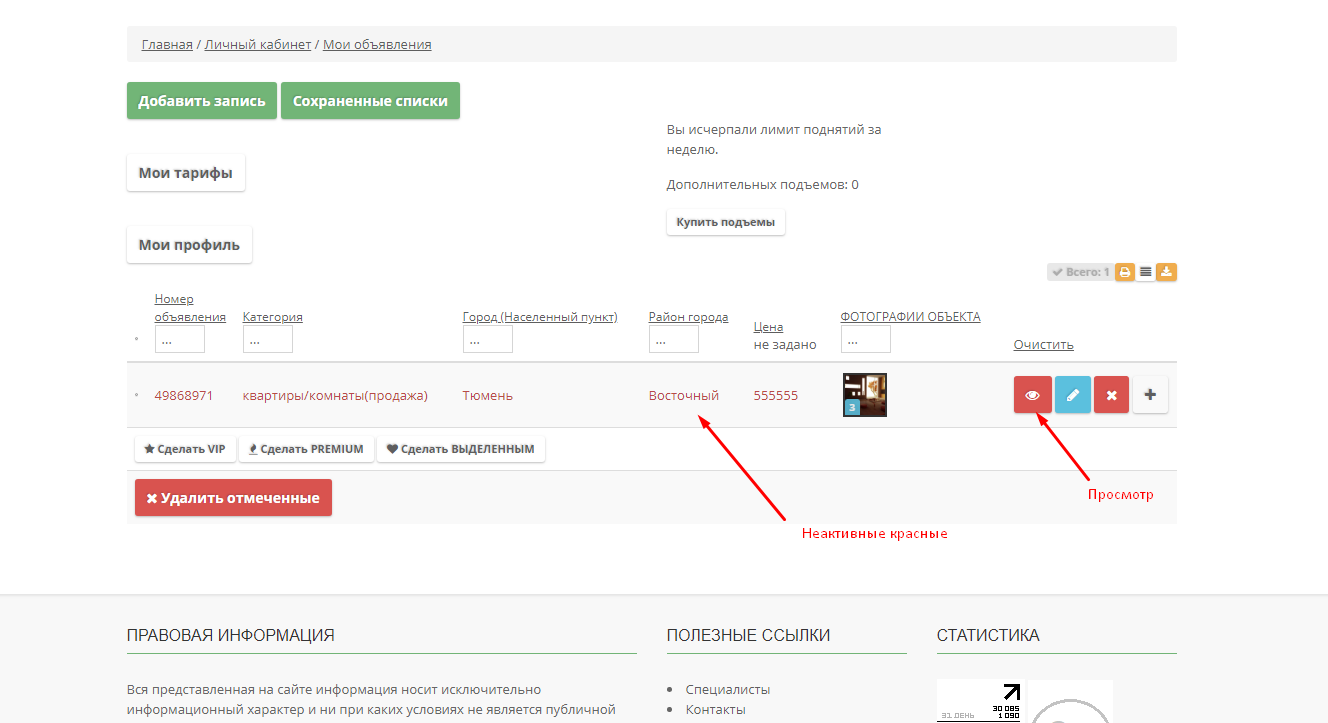The height and width of the screenshot is (723, 1328).
Task: Click 'Восточный' district cell
Action: click(684, 395)
